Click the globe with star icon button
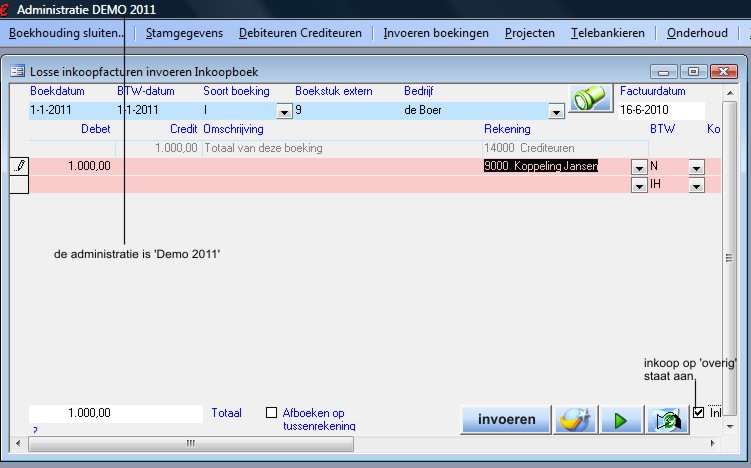751x468 pixels. coord(575,420)
